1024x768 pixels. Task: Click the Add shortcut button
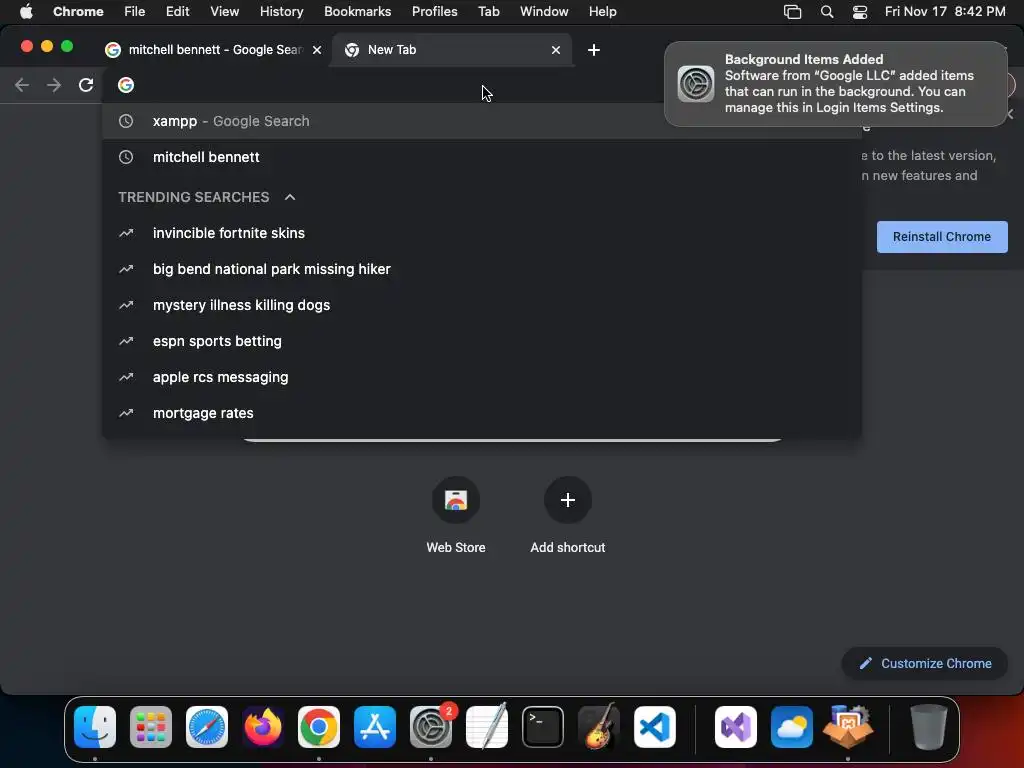(x=568, y=516)
